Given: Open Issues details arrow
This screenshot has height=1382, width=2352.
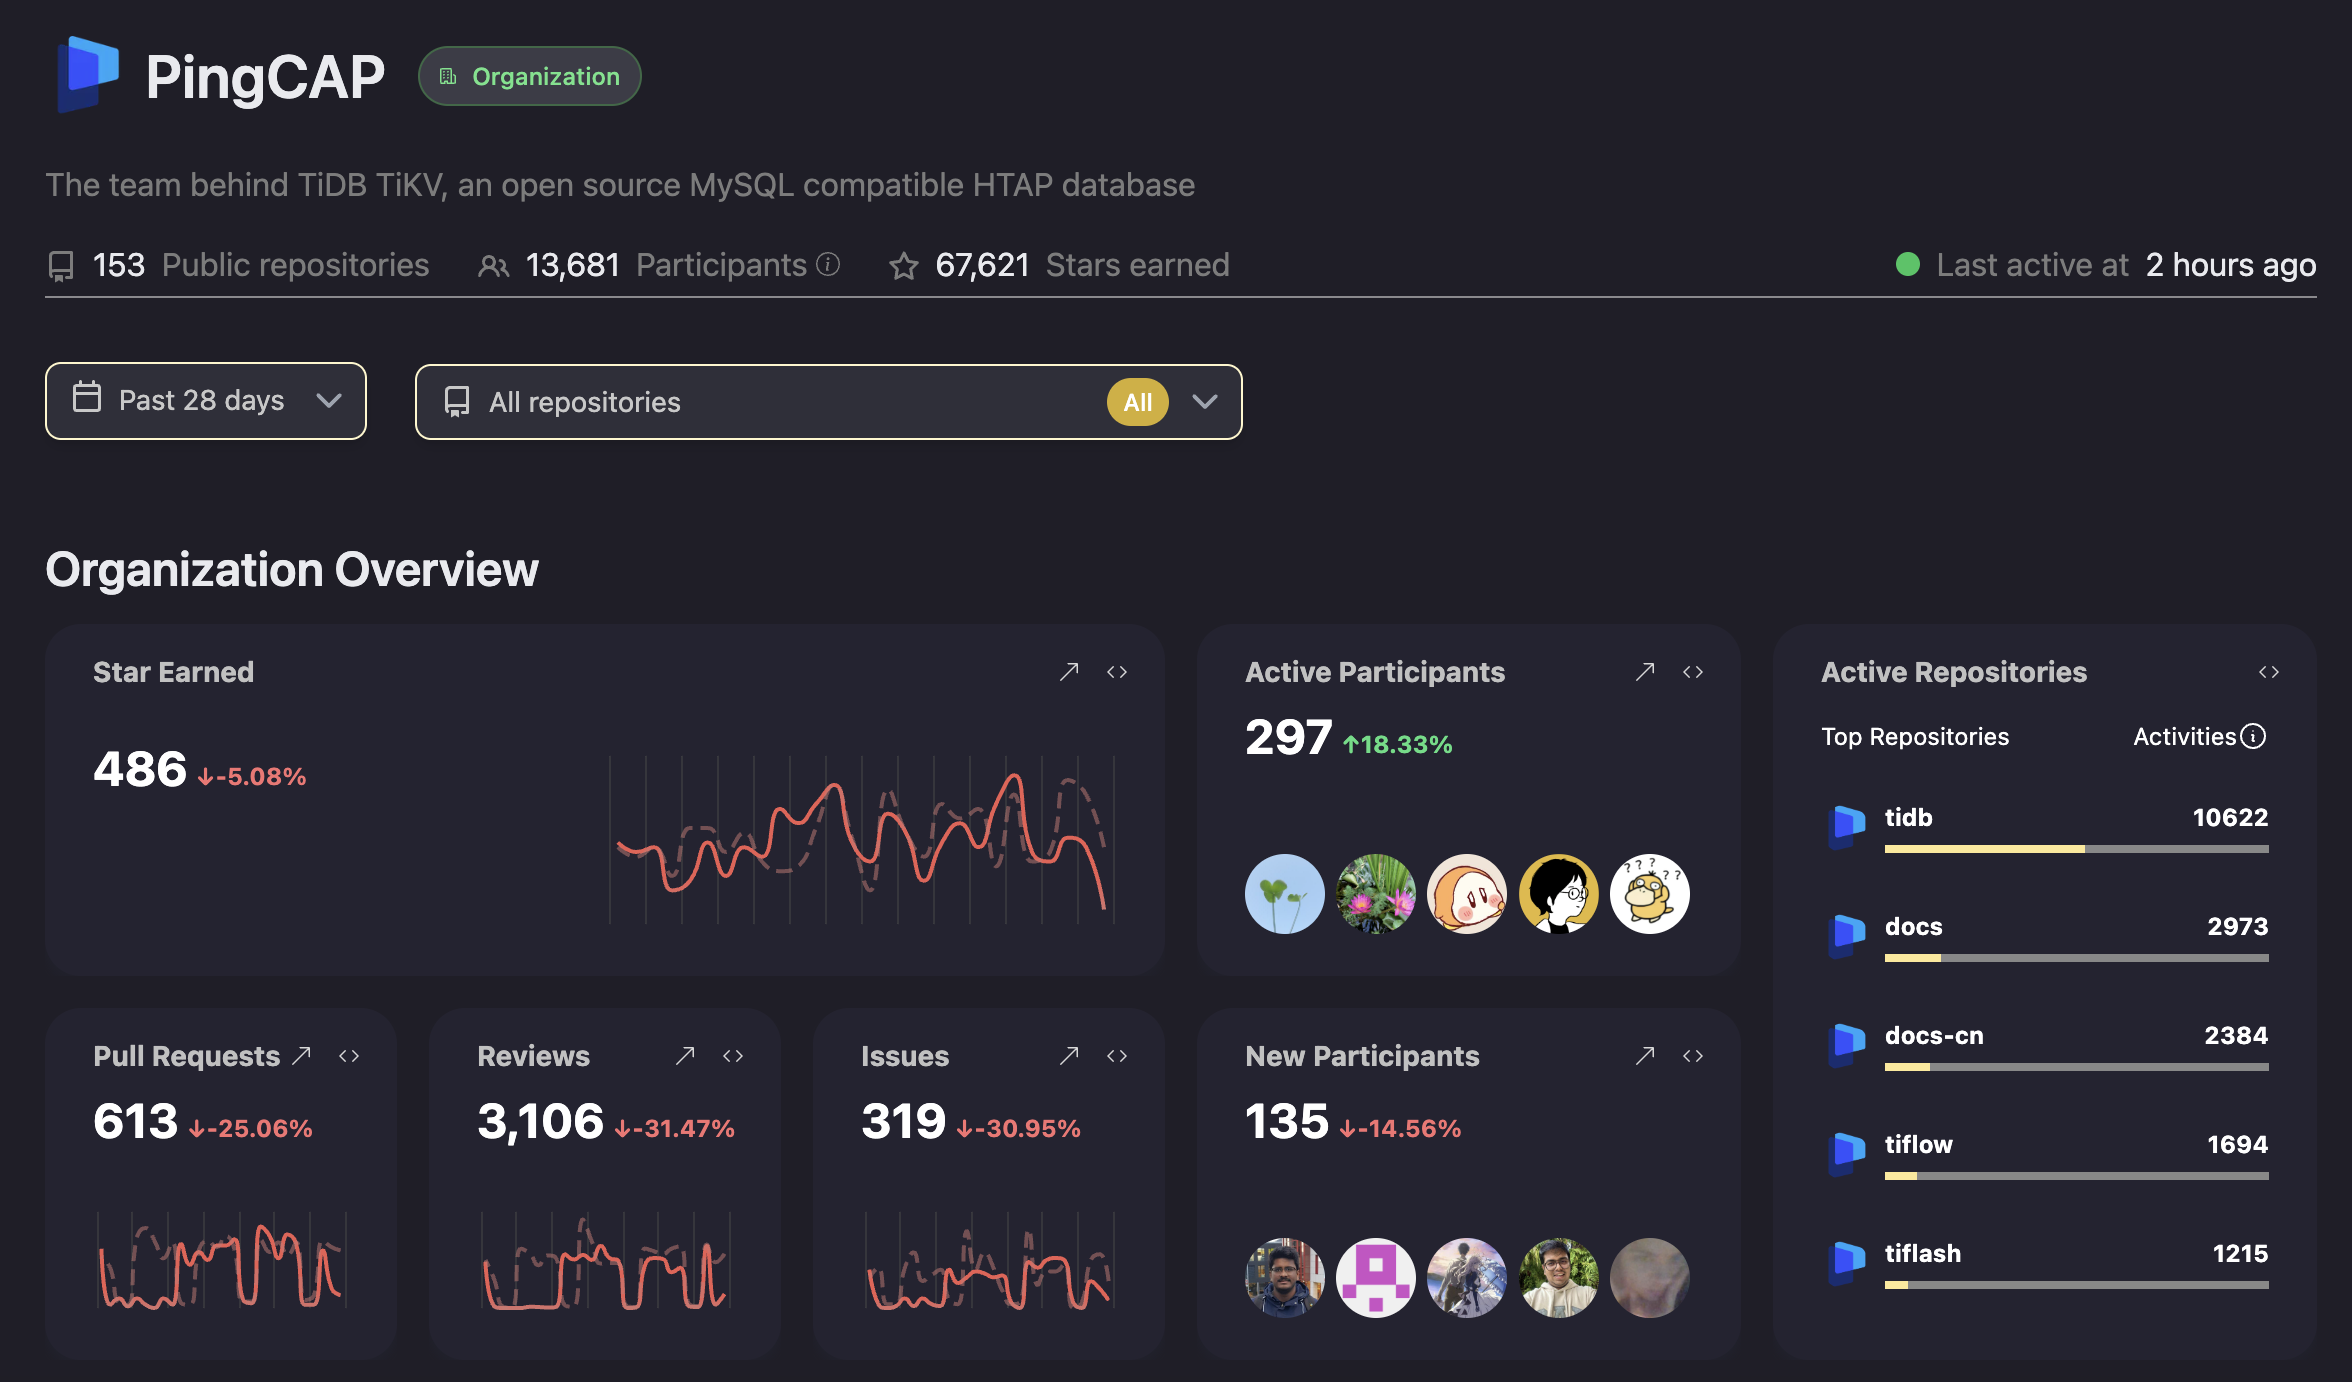Looking at the screenshot, I should point(1069,1056).
